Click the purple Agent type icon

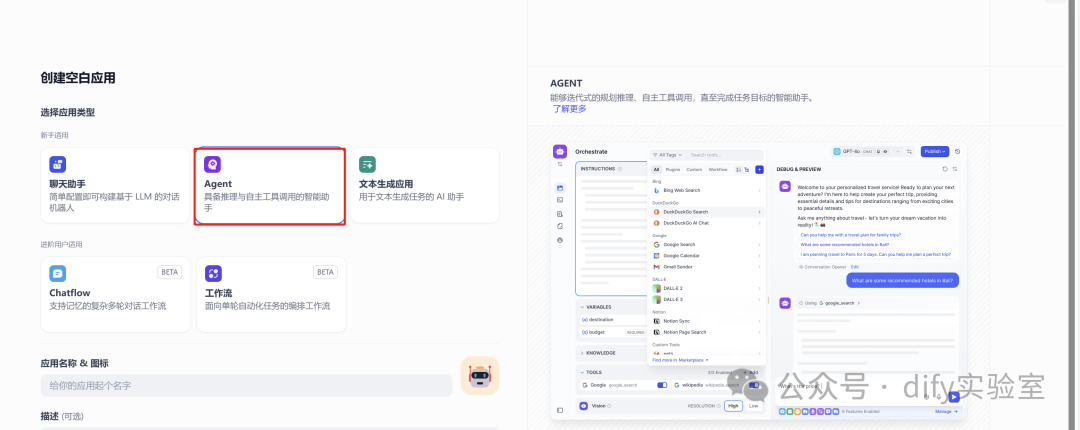coord(213,164)
